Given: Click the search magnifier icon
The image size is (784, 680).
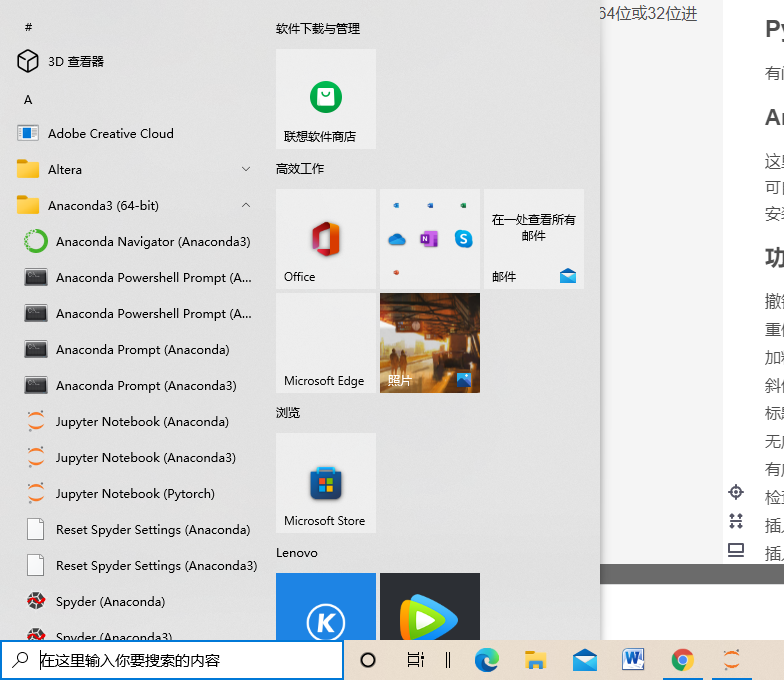Looking at the screenshot, I should click(x=20, y=660).
